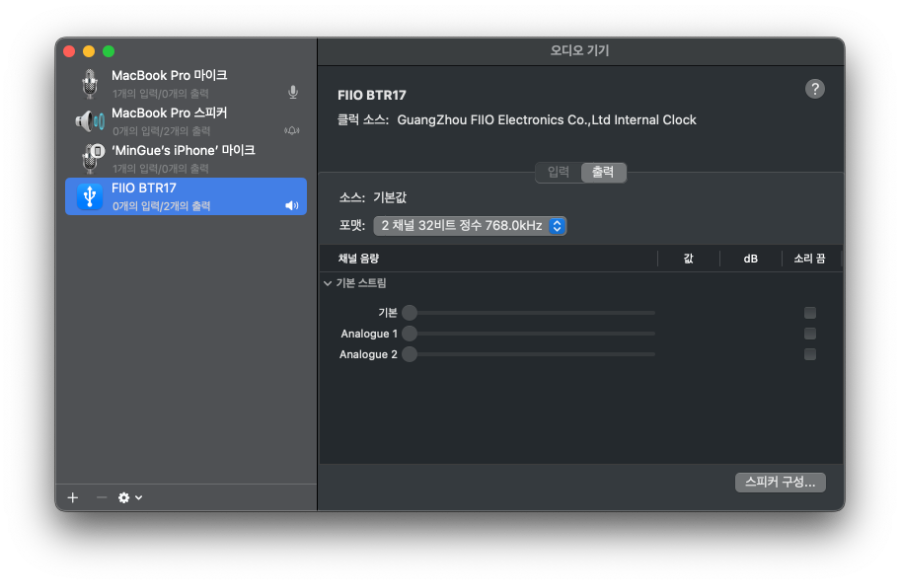
Task: Minimize the window with yellow button
Action: (x=89, y=51)
